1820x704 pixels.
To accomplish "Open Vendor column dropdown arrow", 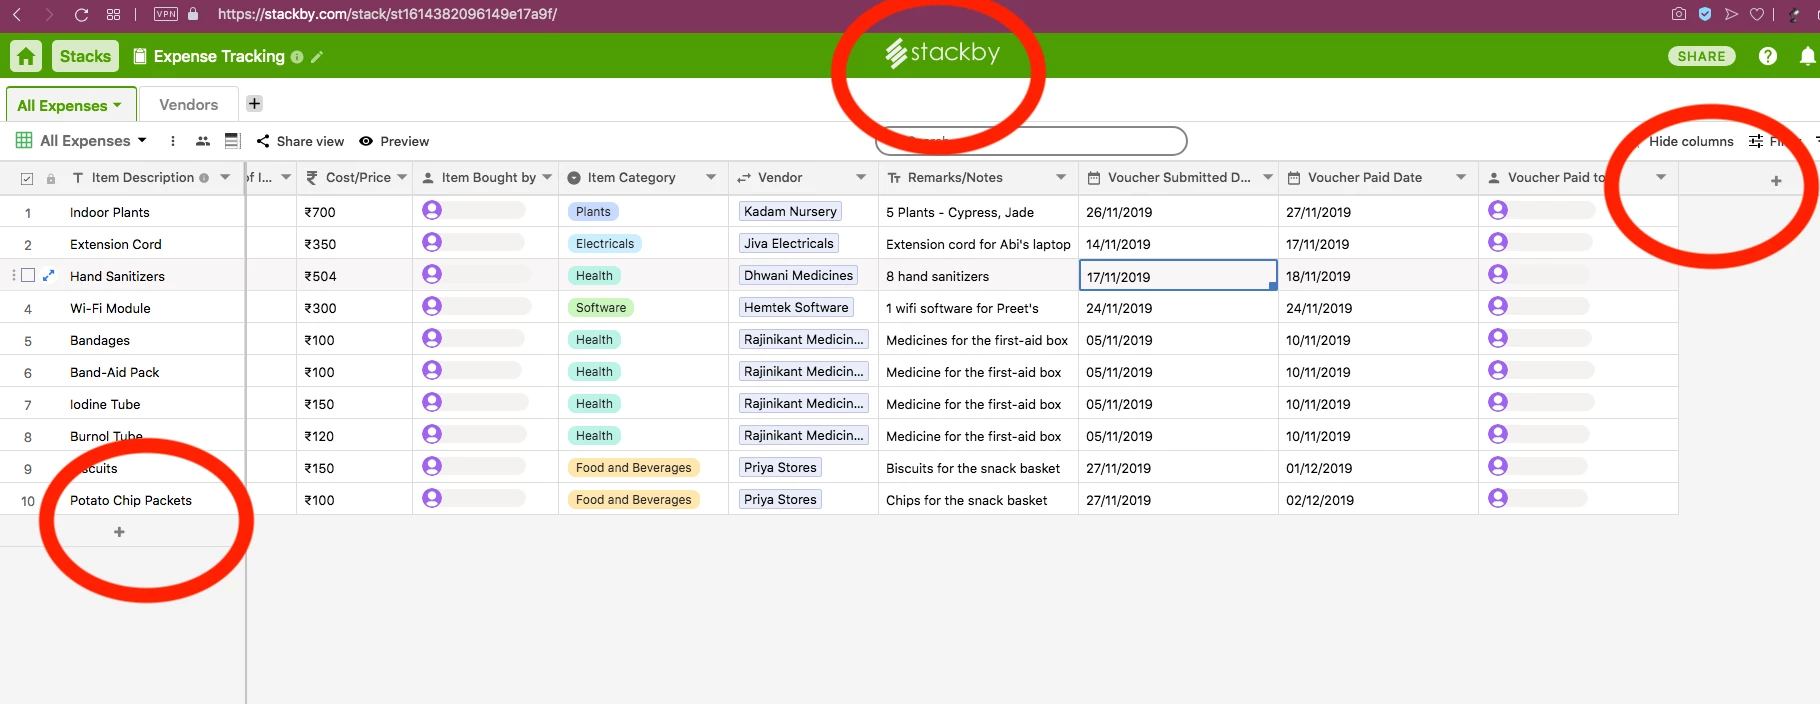I will 861,177.
